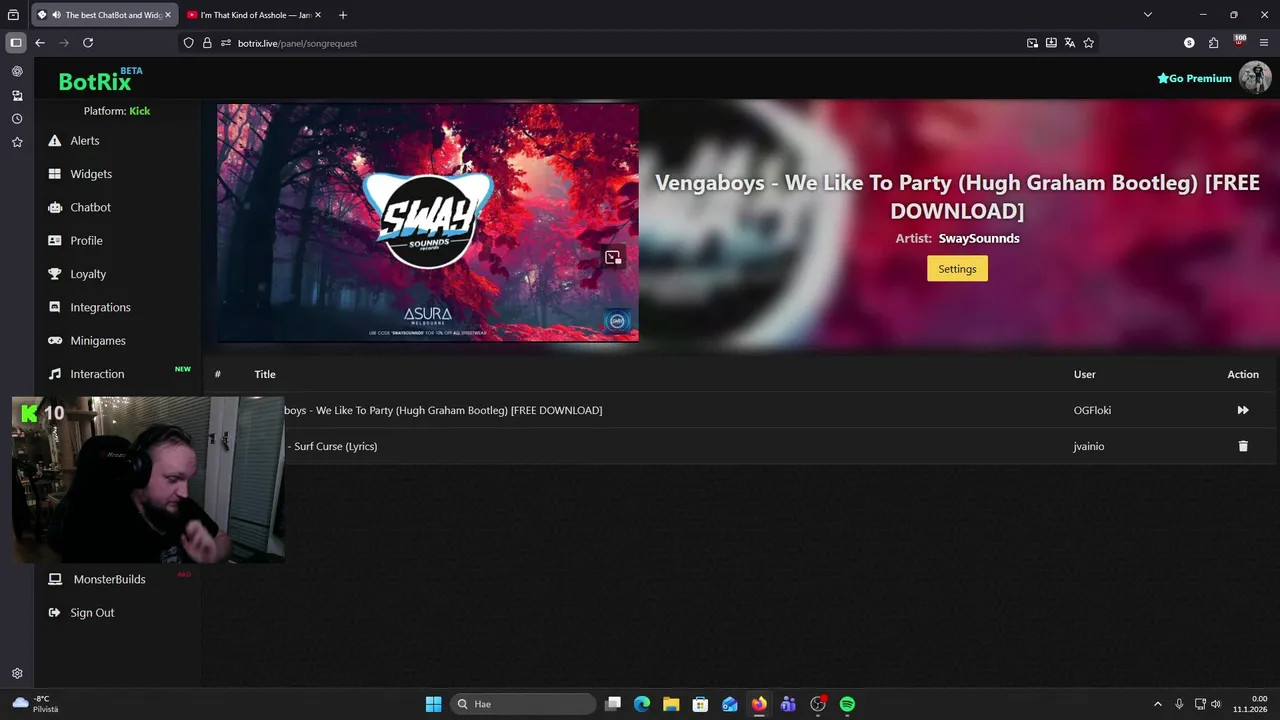Viewport: 1280px width, 720px height.
Task: Click site security padlock icon
Action: pyautogui.click(x=207, y=43)
